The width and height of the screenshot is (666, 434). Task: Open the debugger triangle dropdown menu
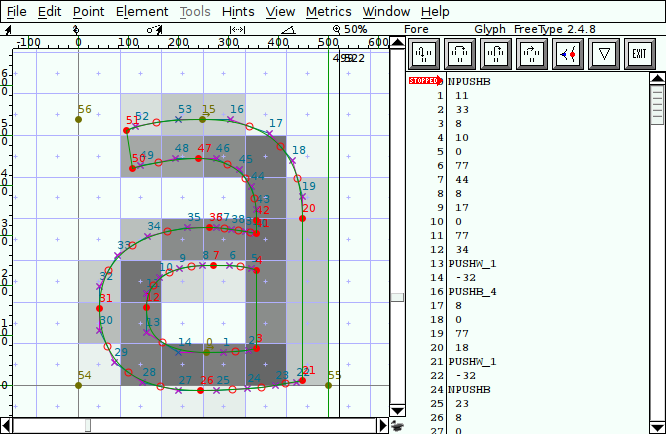pos(602,53)
